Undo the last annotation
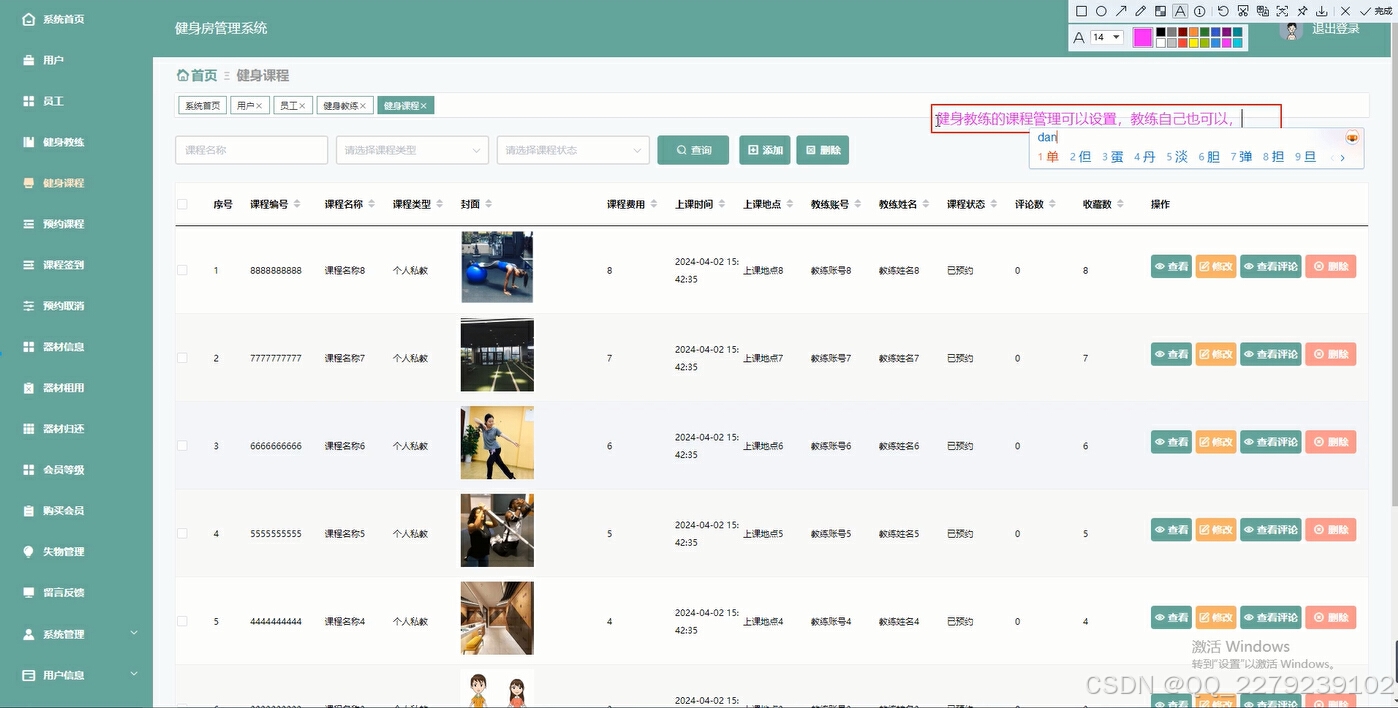Image resolution: width=1398 pixels, height=708 pixels. pyautogui.click(x=1223, y=11)
